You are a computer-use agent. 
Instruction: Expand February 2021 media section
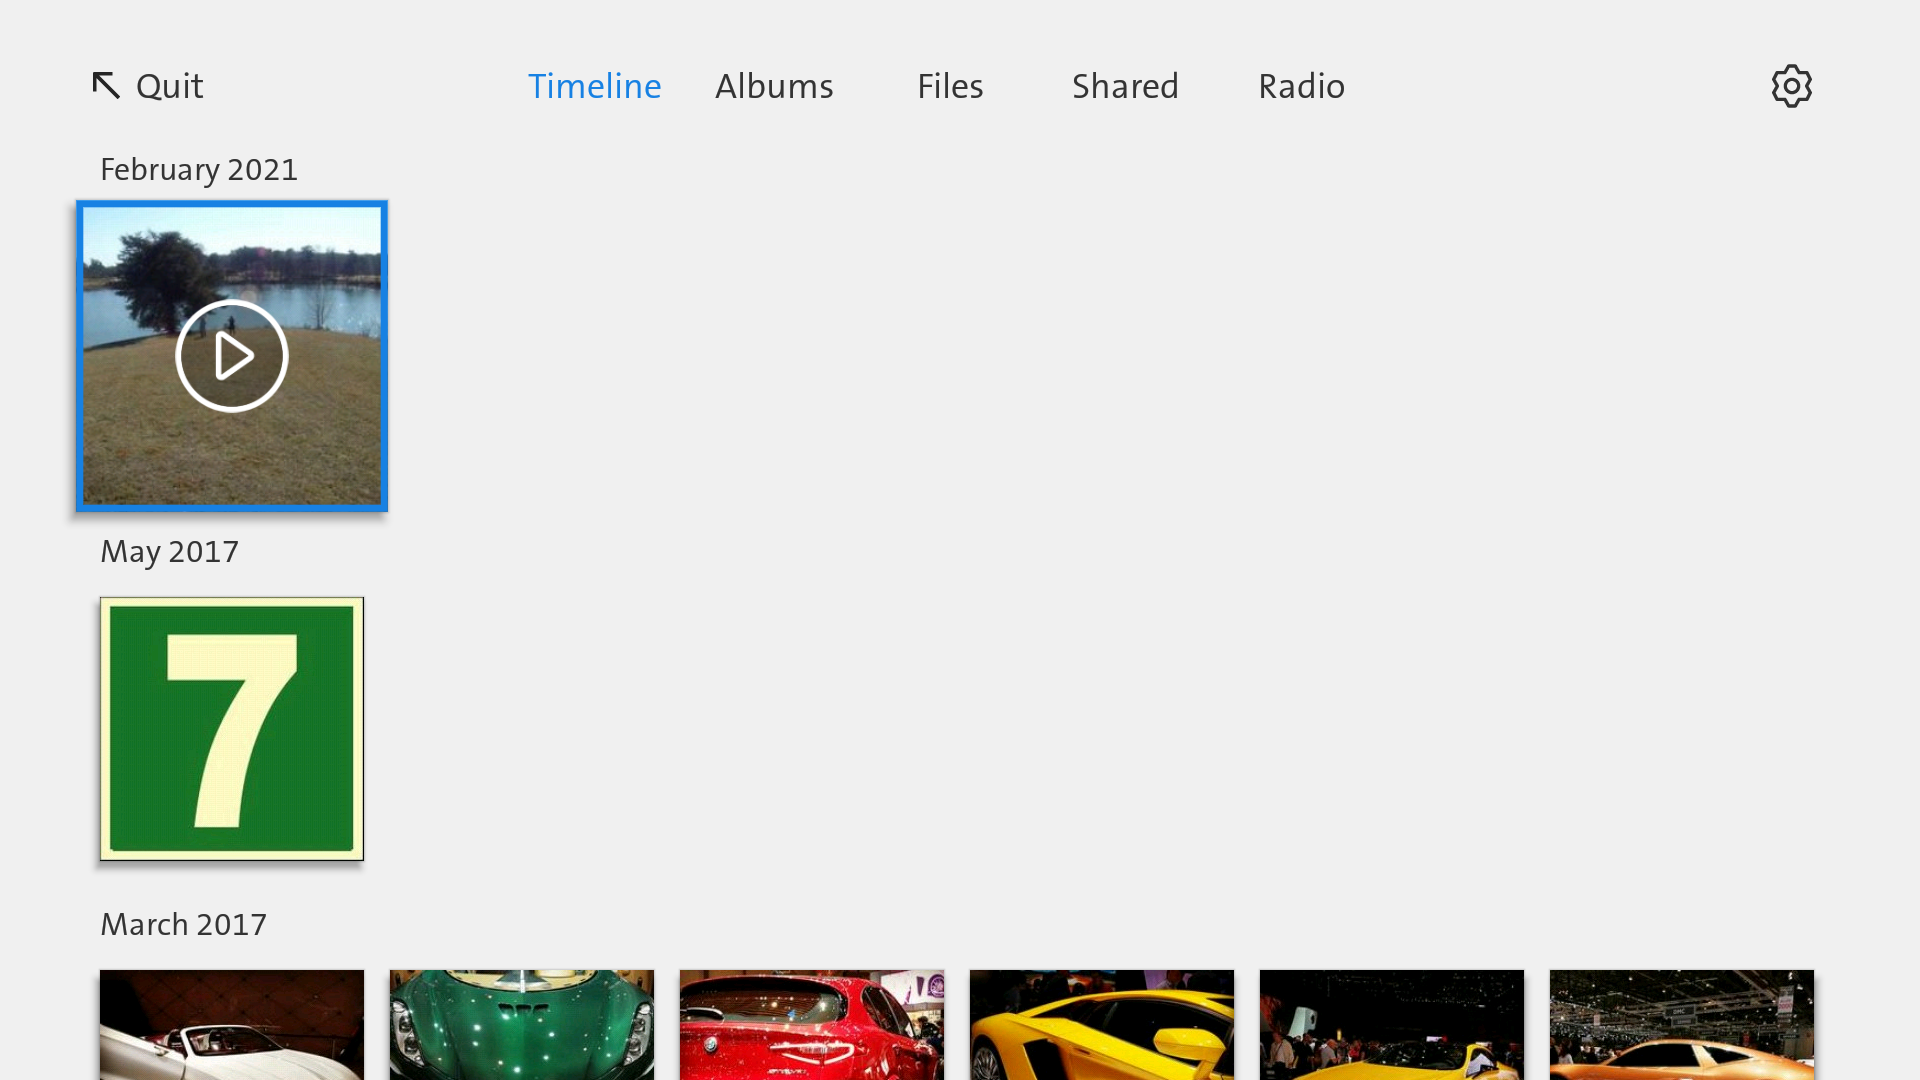(x=198, y=169)
